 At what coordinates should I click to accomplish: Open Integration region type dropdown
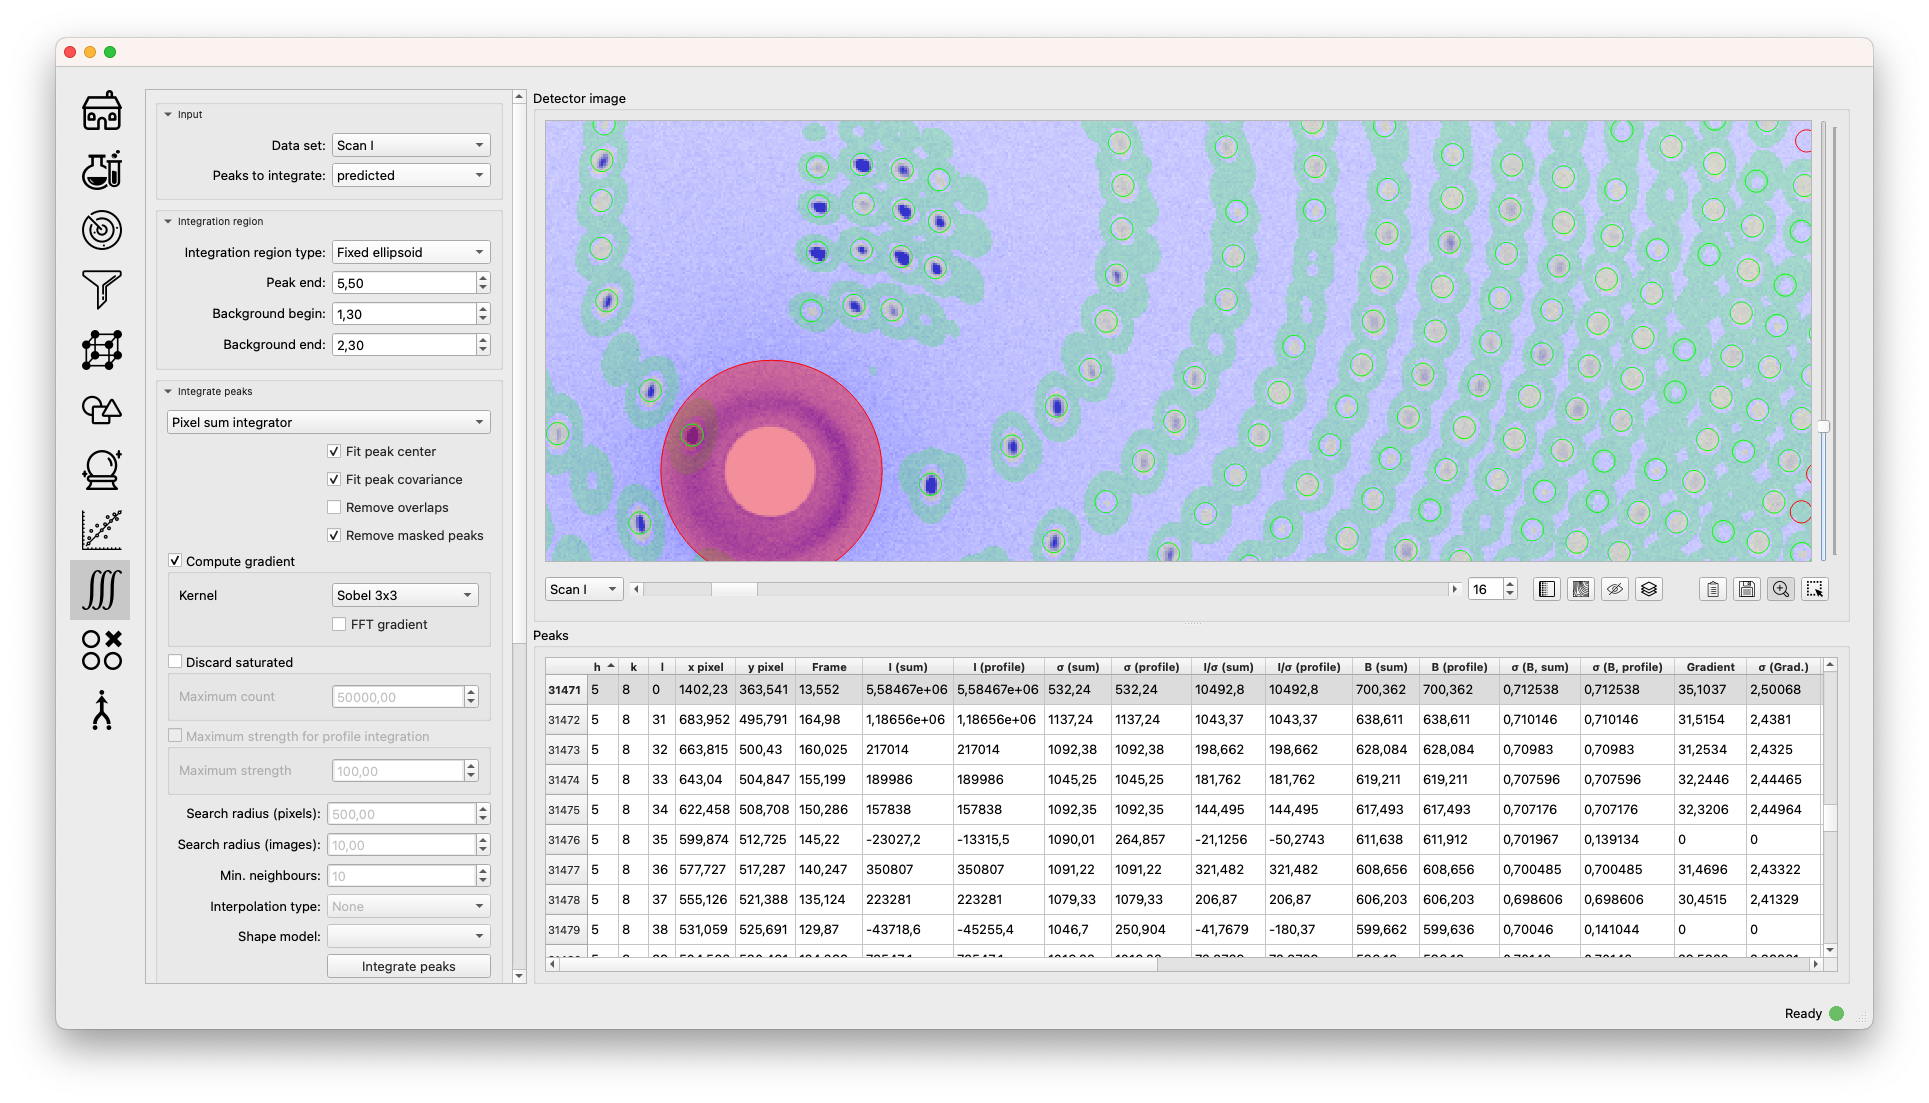[411, 252]
